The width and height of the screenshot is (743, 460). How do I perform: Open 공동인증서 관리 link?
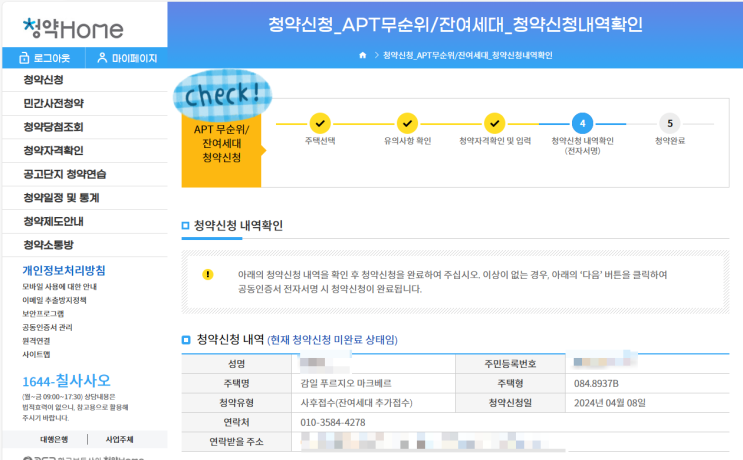point(47,327)
